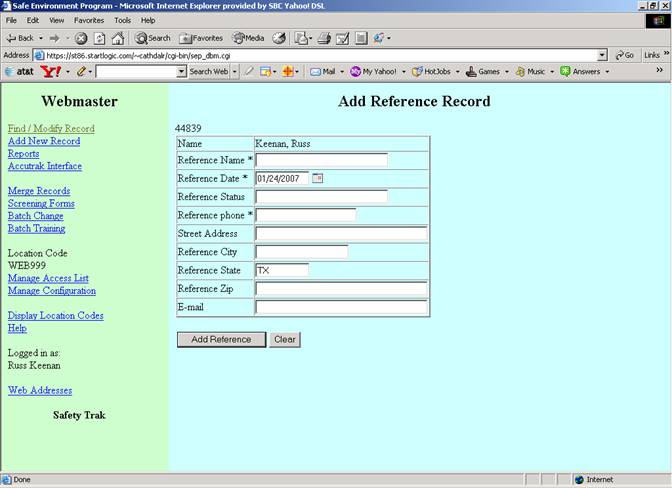Open the Tools menu
The height and width of the screenshot is (488, 672).
(122, 20)
